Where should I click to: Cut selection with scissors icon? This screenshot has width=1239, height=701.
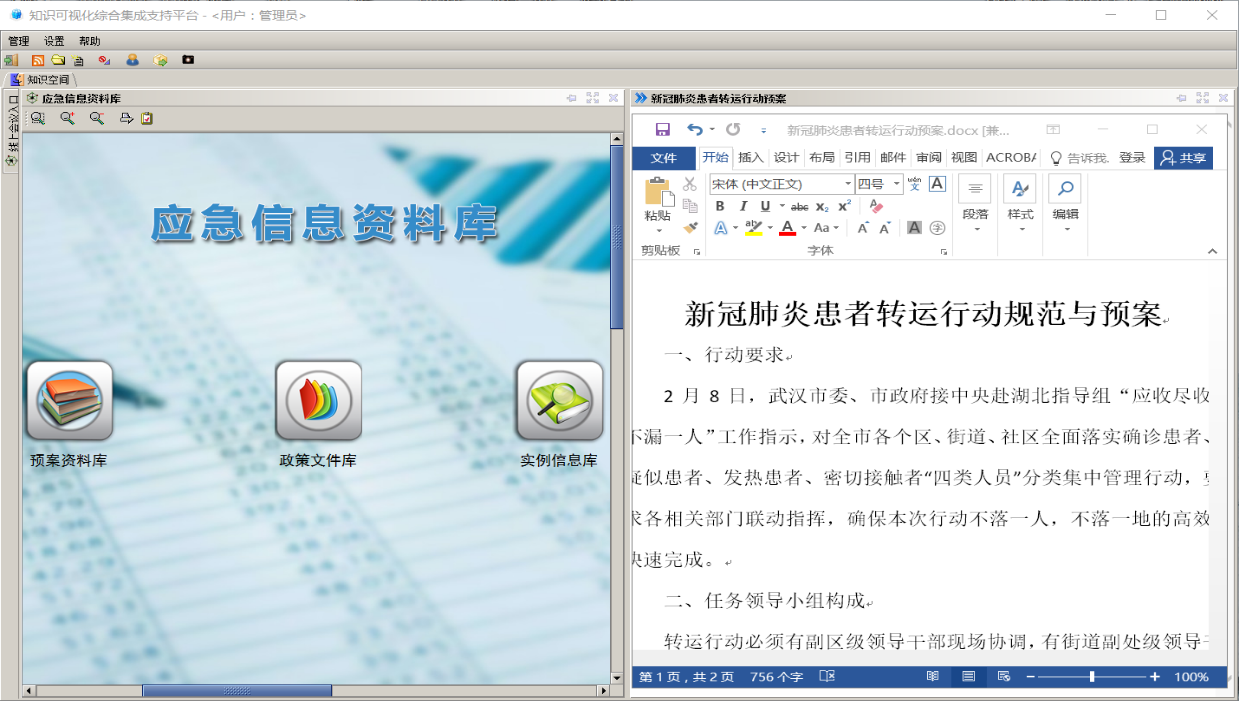[689, 184]
